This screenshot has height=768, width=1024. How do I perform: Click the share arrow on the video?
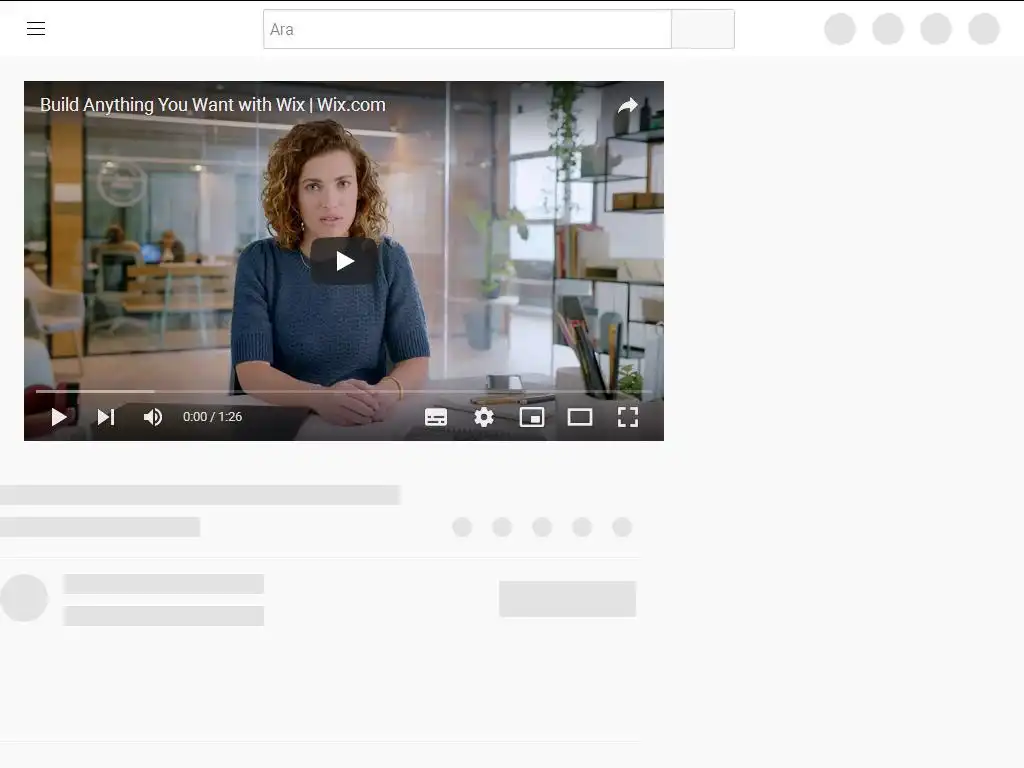click(628, 105)
